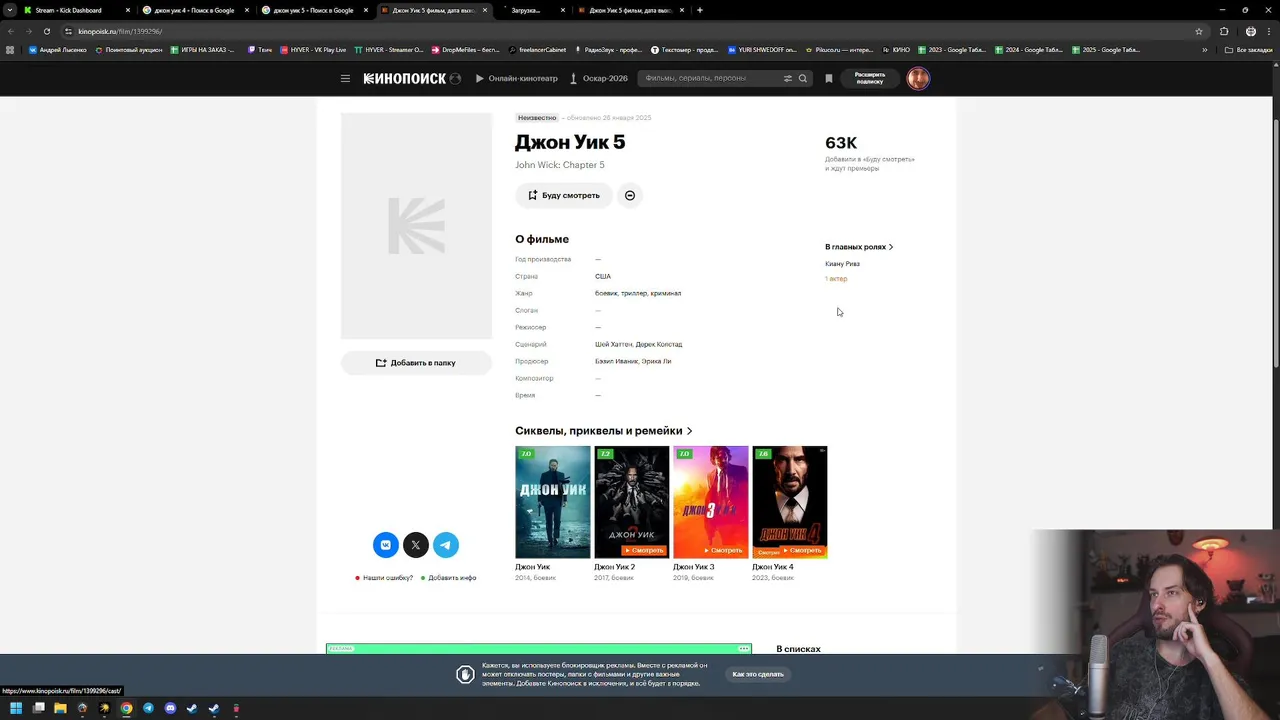Click the Как это сделать button

(758, 674)
